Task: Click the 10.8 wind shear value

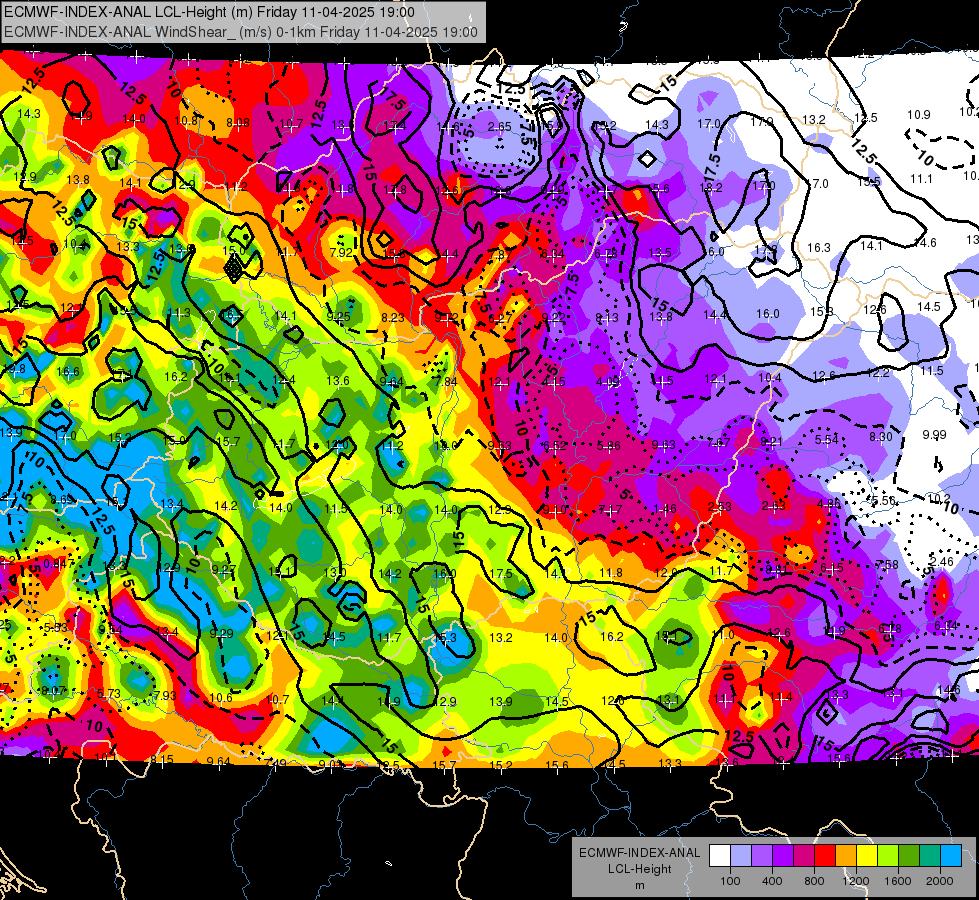Action: click(x=186, y=121)
